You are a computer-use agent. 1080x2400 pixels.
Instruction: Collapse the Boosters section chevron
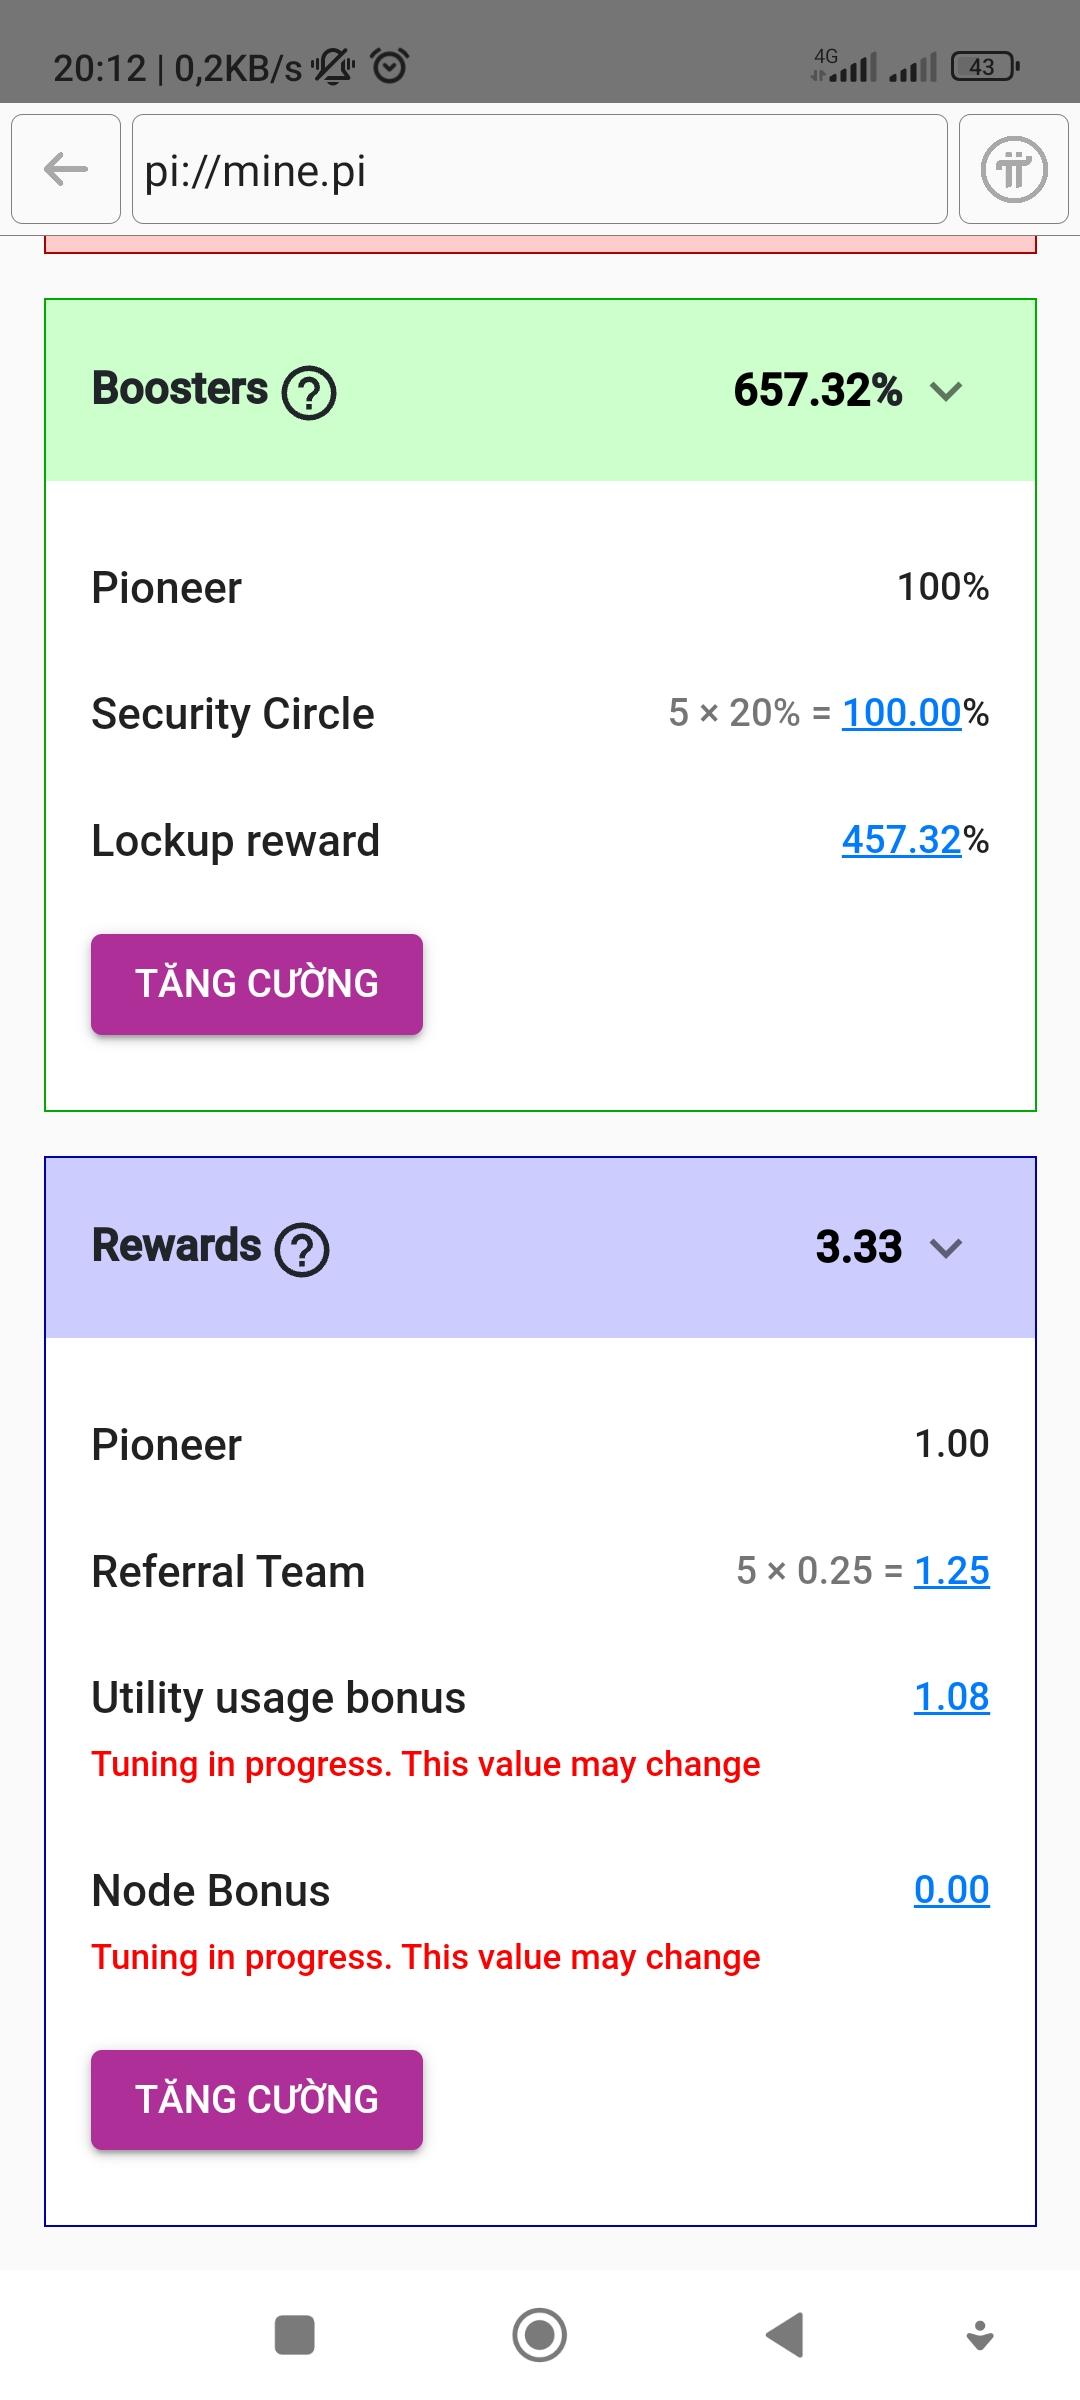point(945,391)
